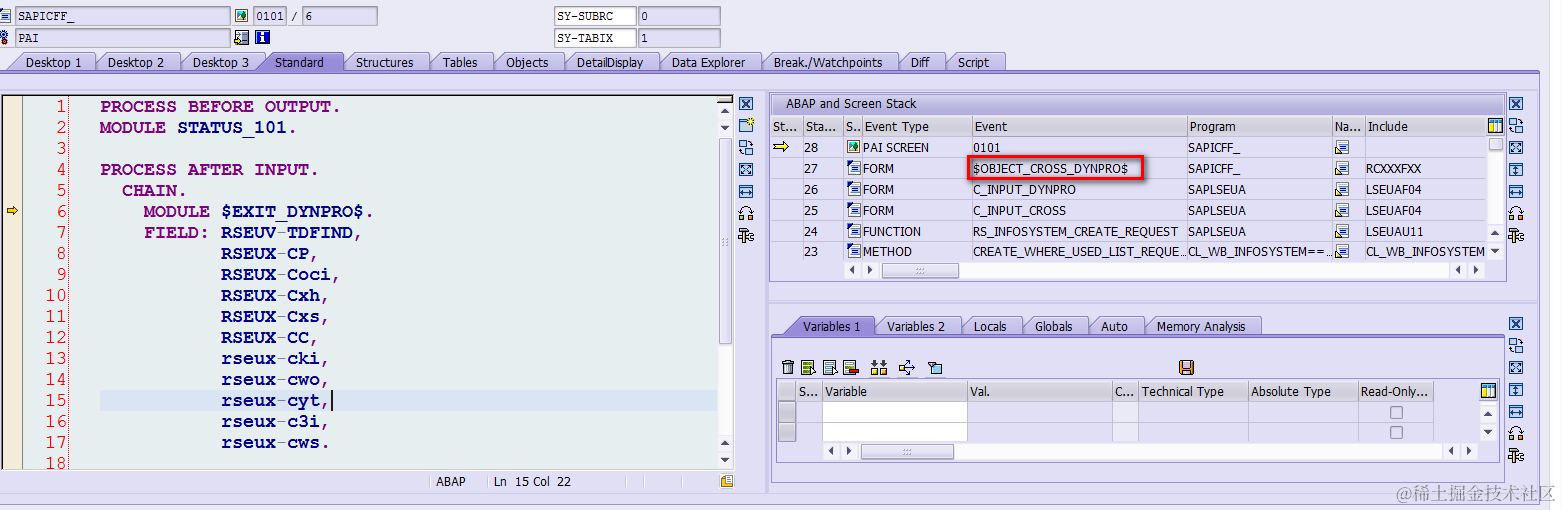
Task: Select second row selector in Variables table
Action: [787, 432]
